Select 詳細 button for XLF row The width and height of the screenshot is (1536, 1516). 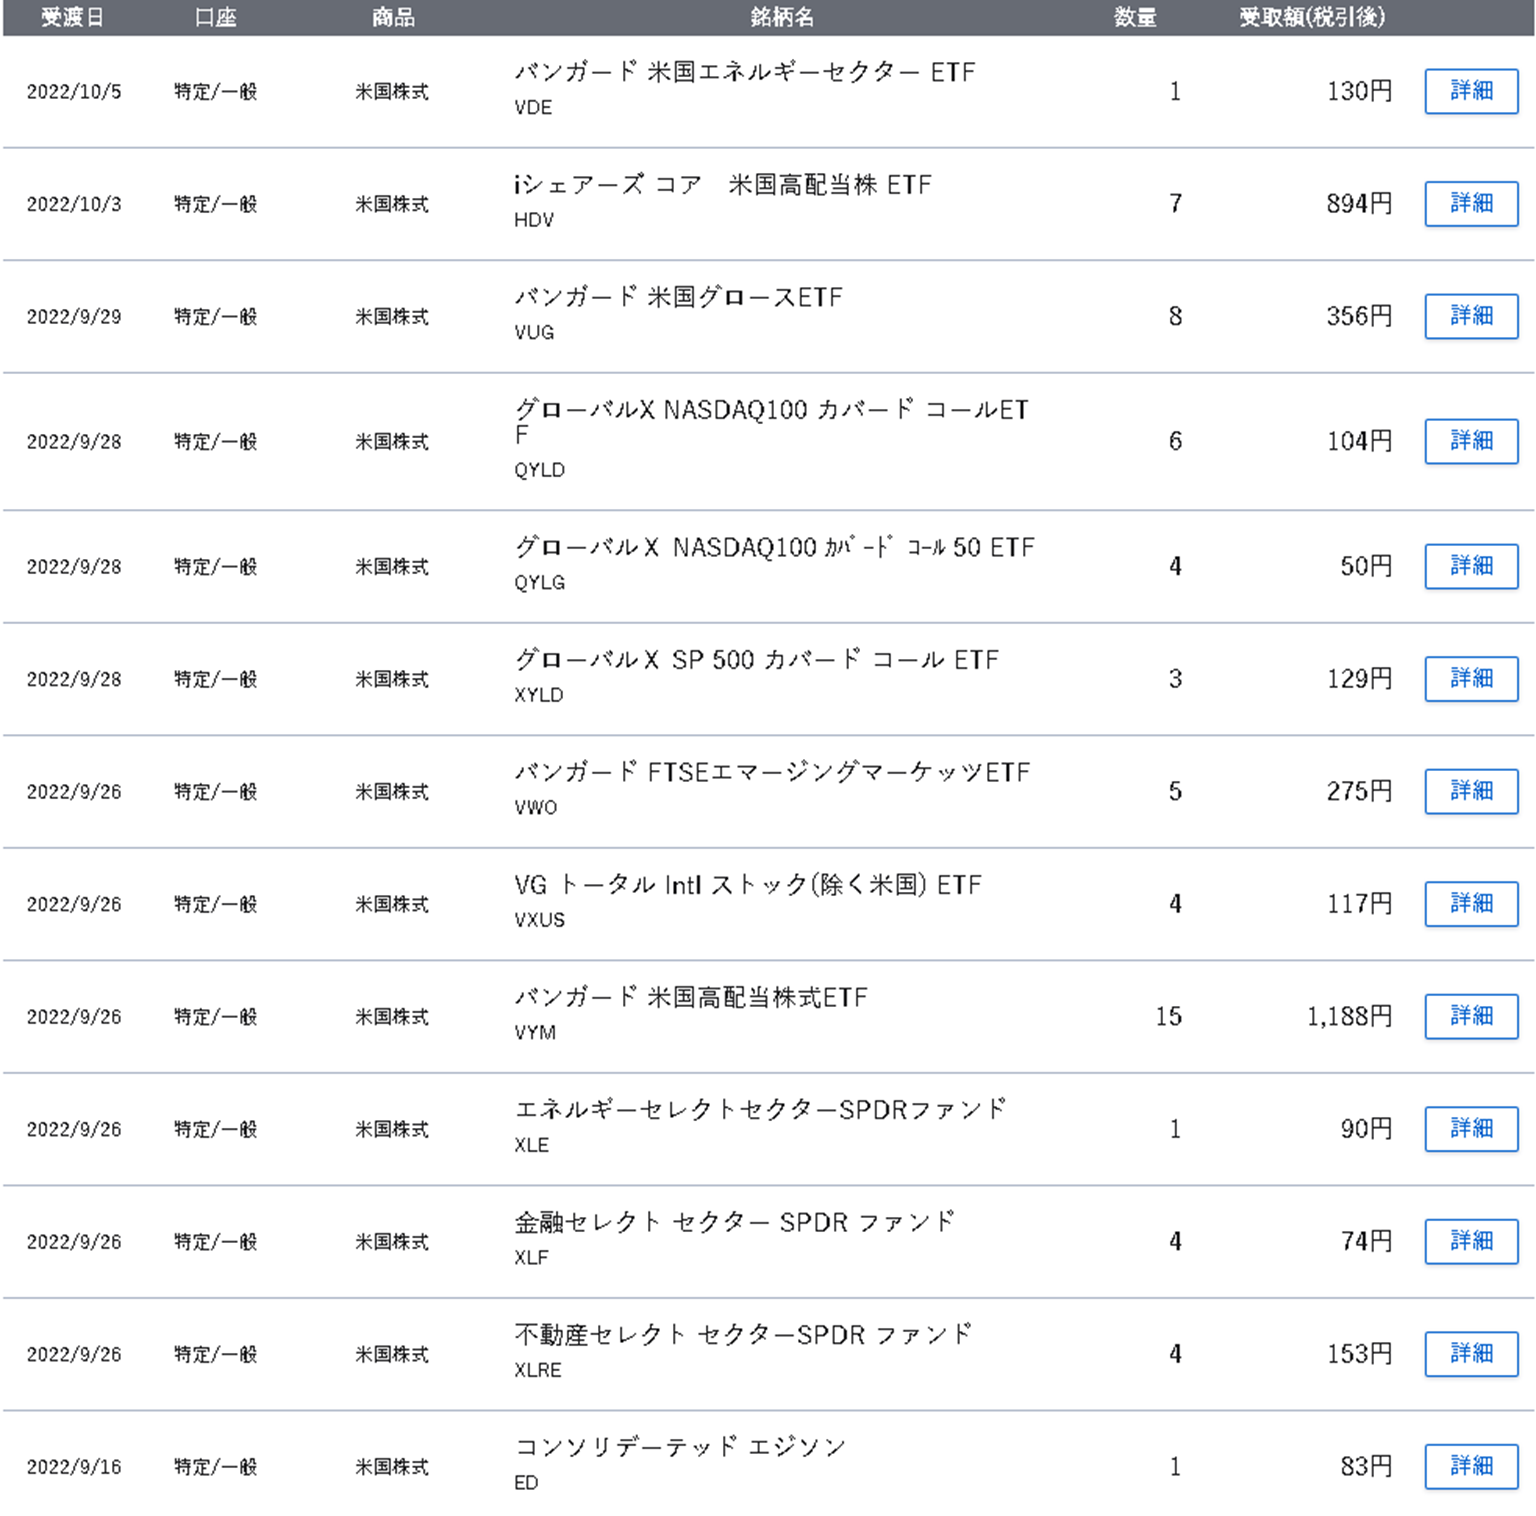1471,1241
